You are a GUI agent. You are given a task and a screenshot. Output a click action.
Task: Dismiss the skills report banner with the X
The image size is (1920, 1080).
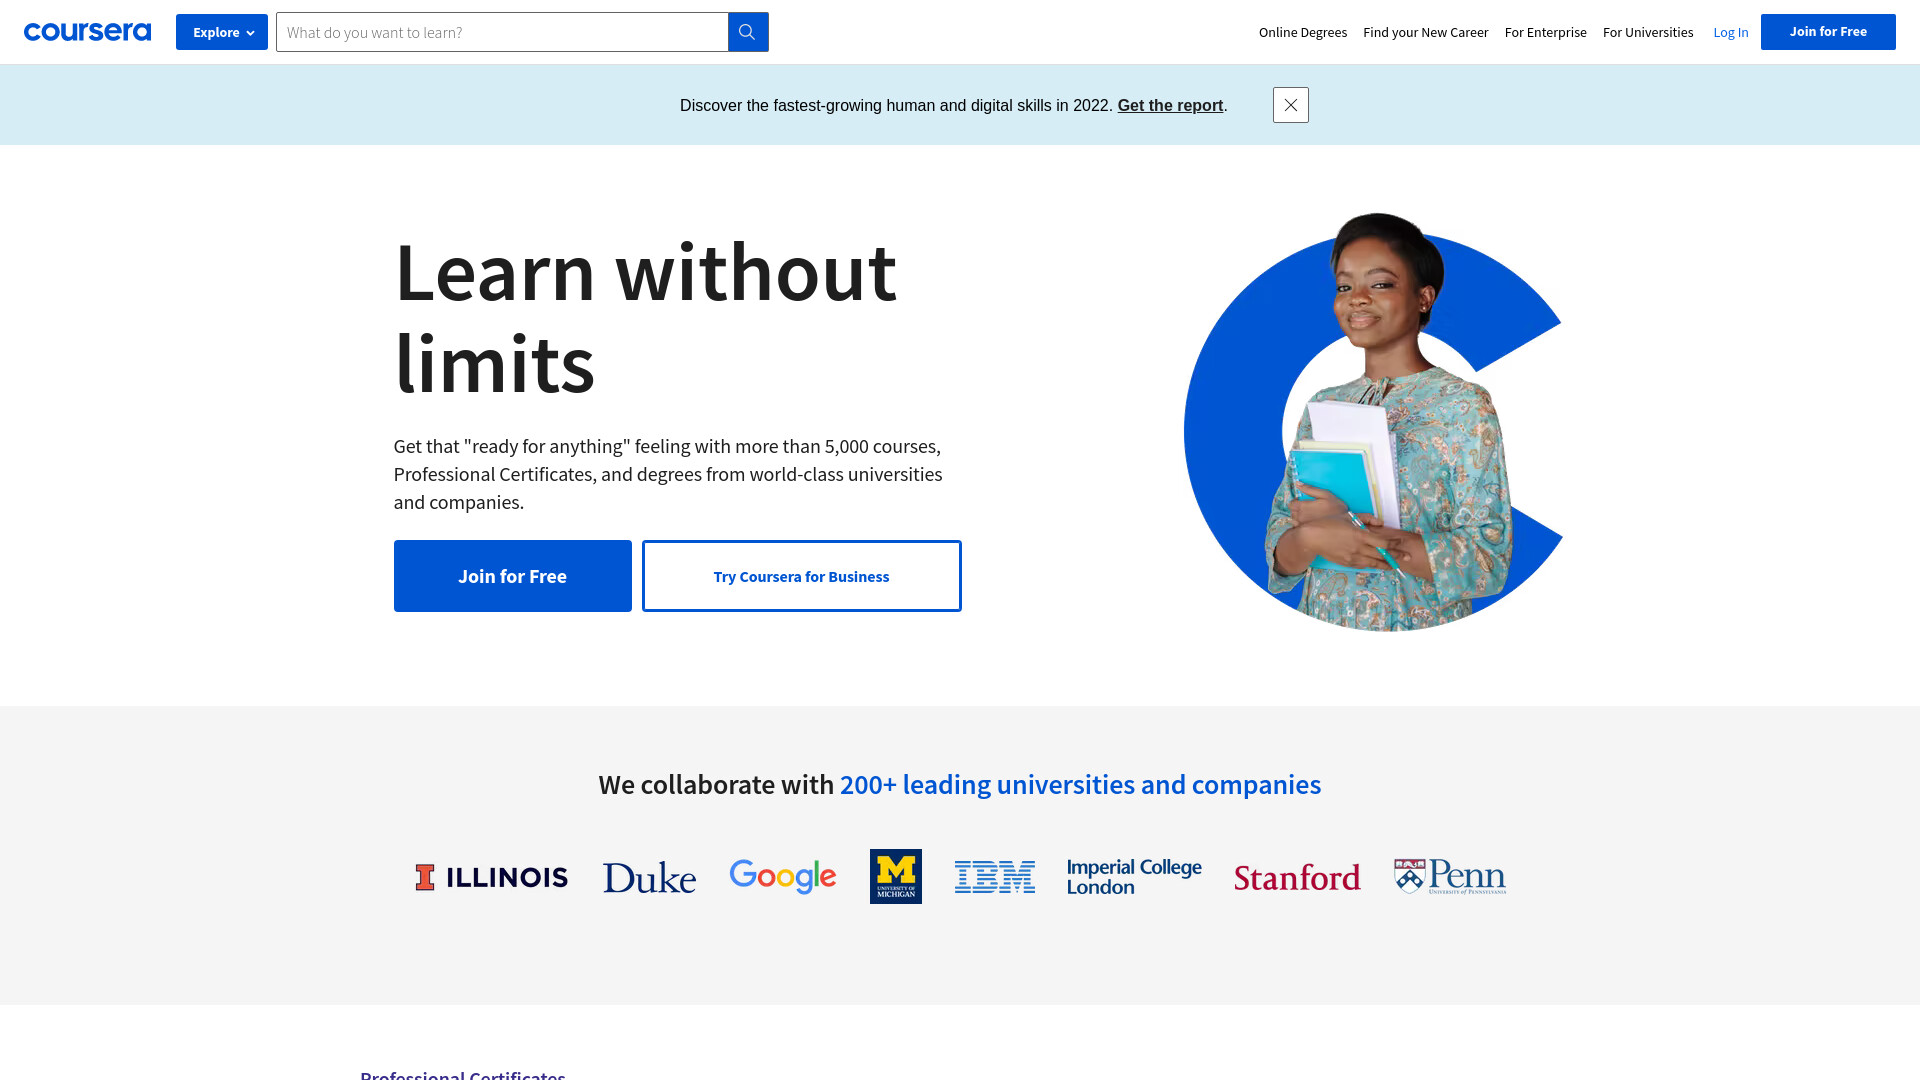coord(1291,105)
